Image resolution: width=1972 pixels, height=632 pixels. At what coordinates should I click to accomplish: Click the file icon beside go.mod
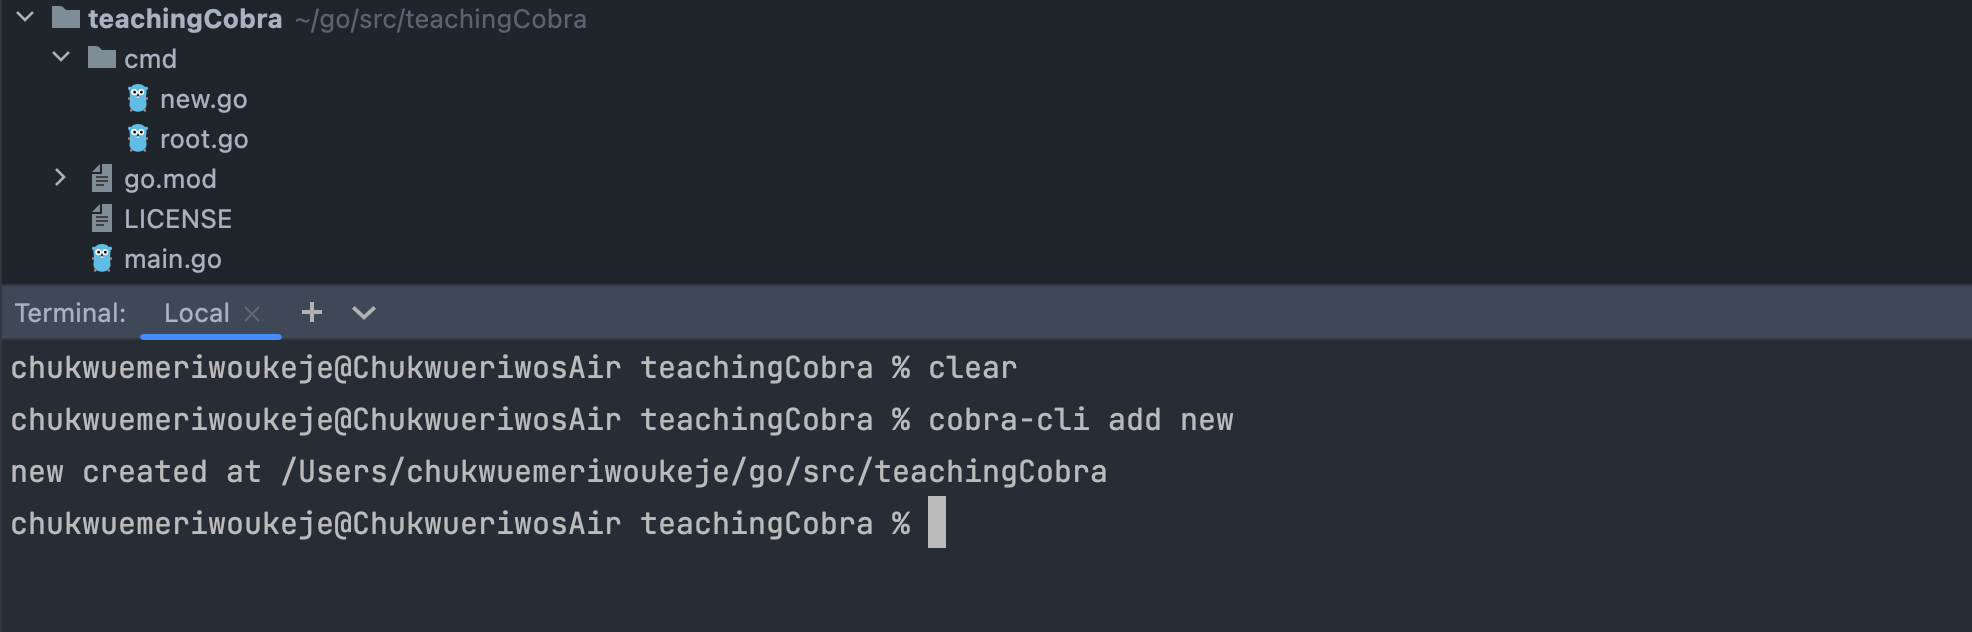pos(101,178)
